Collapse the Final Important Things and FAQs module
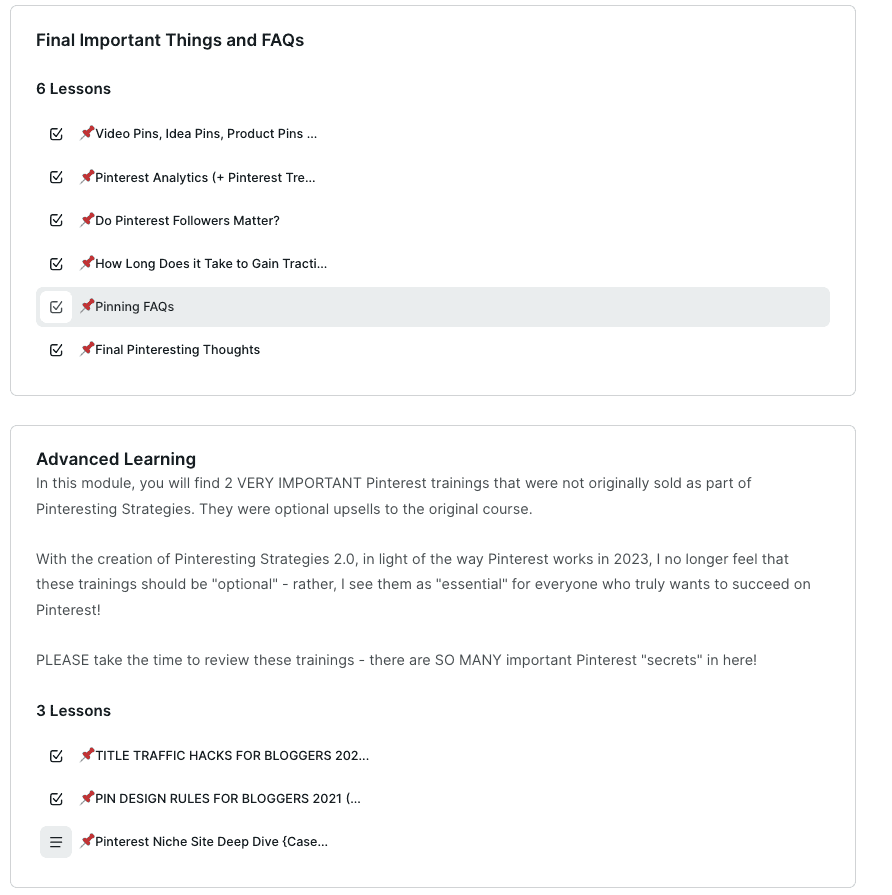 point(170,40)
